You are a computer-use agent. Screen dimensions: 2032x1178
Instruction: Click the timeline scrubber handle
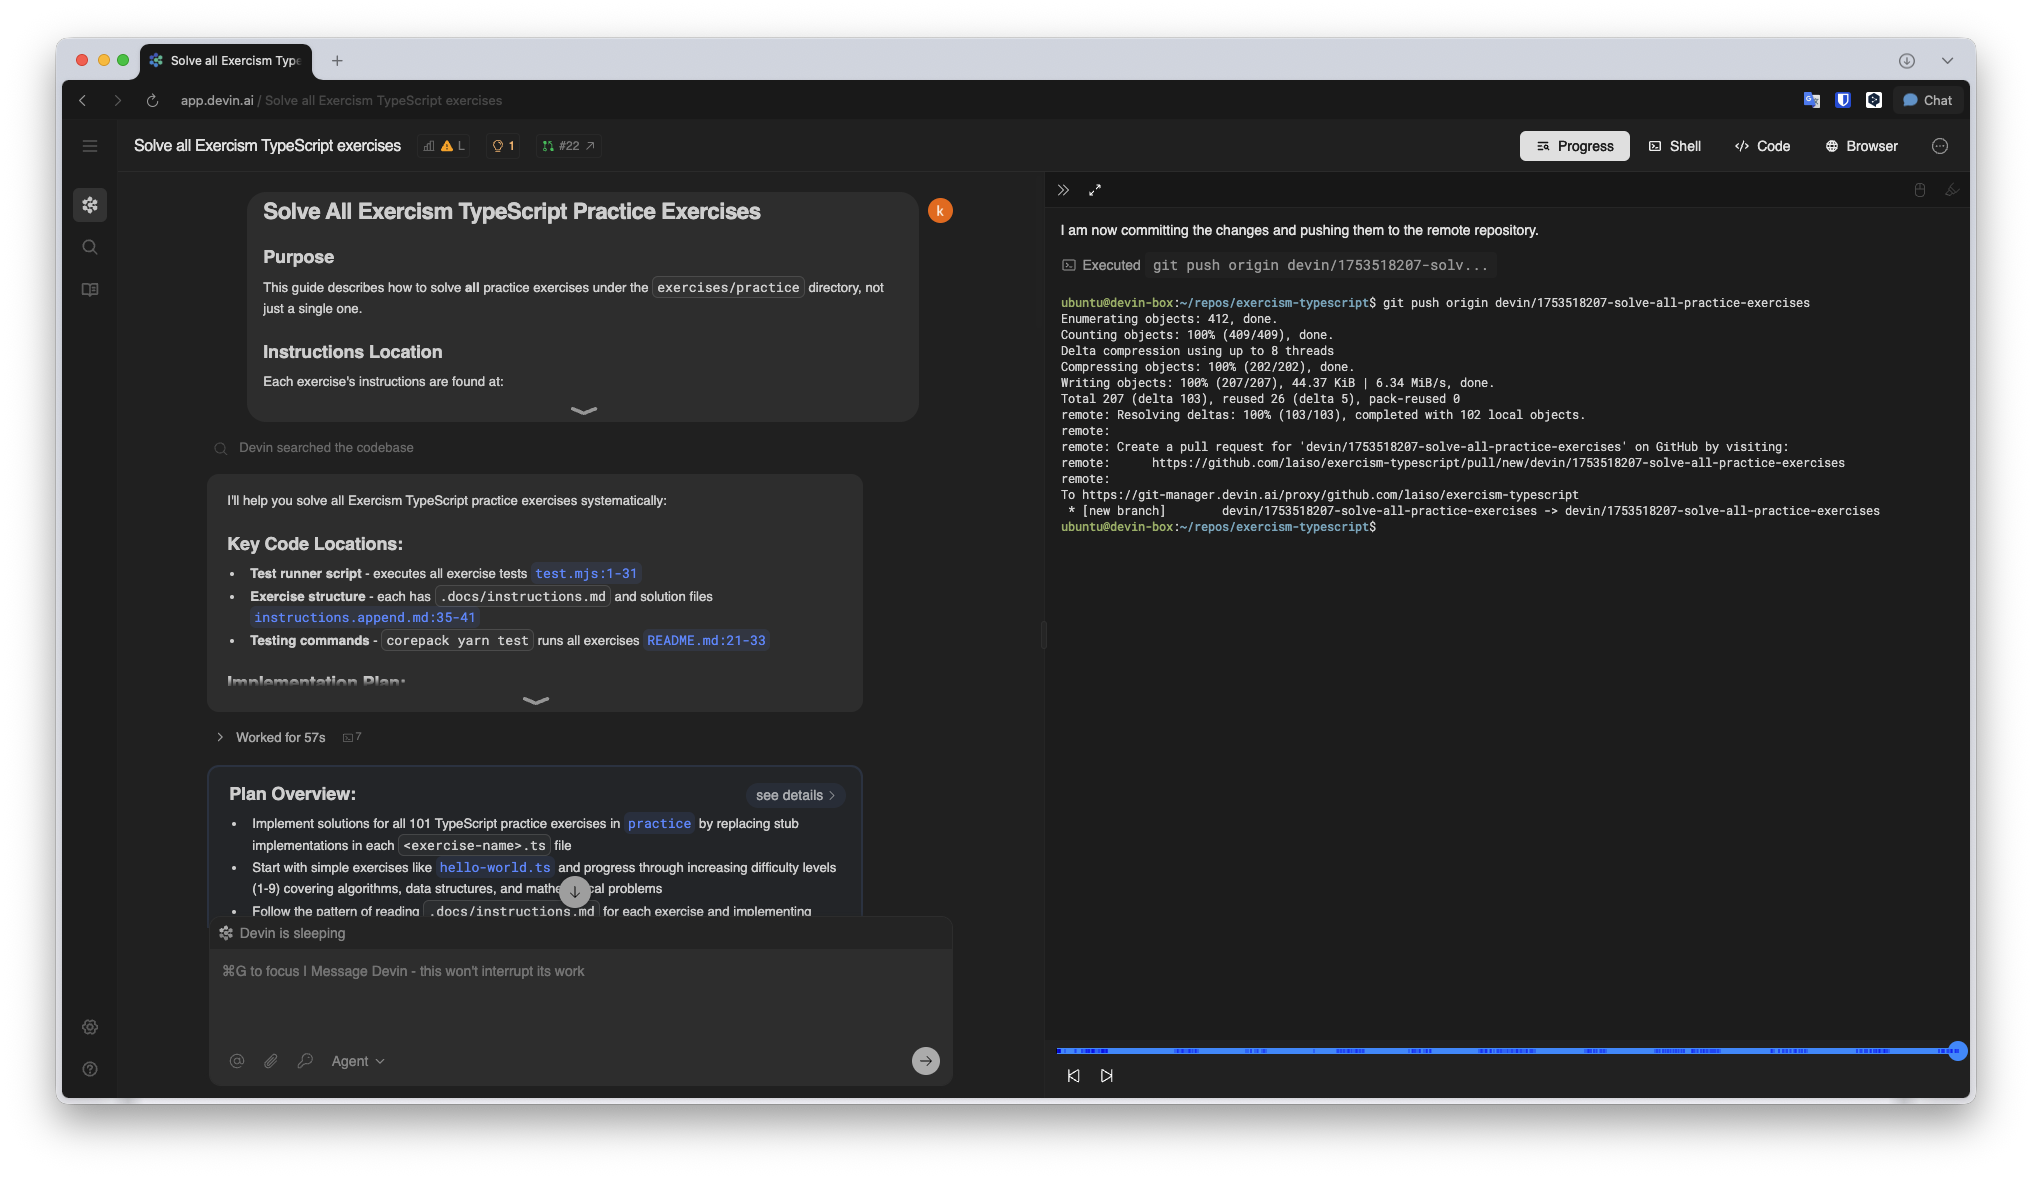(1957, 1051)
